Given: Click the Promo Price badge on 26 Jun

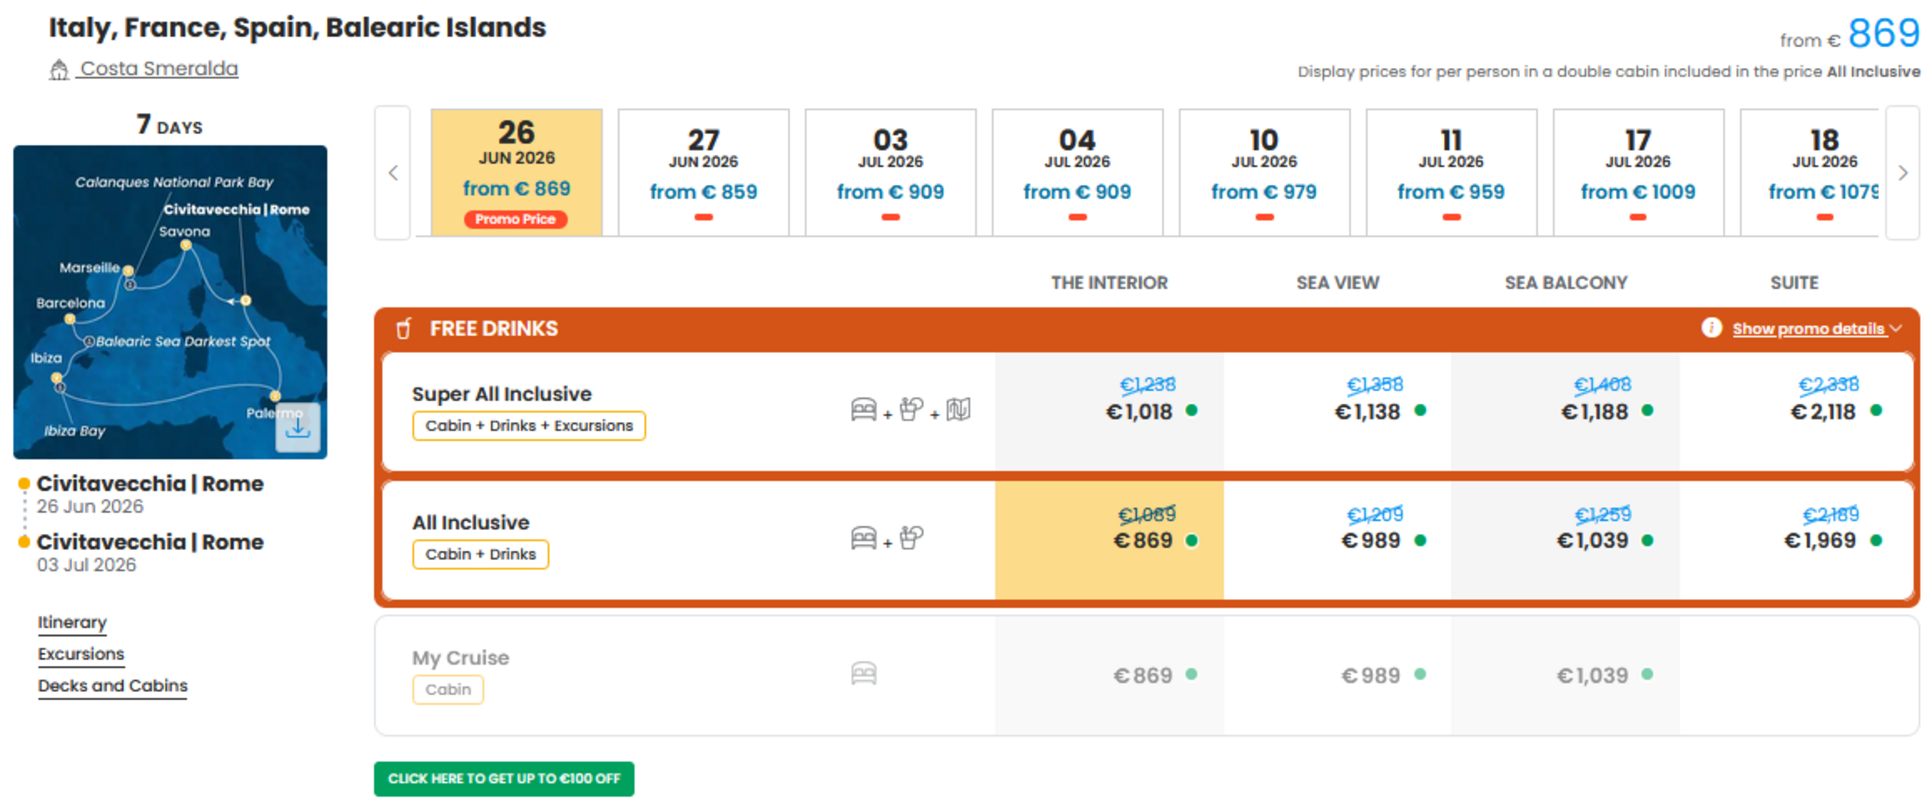Looking at the screenshot, I should 515,219.
